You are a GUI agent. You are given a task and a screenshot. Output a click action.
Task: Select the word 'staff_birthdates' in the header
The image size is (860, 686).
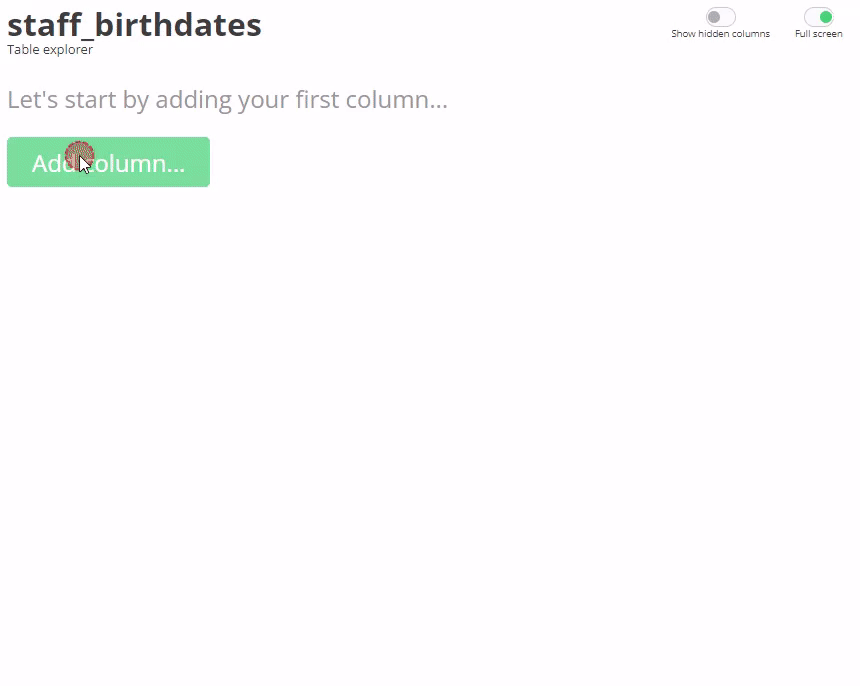(134, 25)
